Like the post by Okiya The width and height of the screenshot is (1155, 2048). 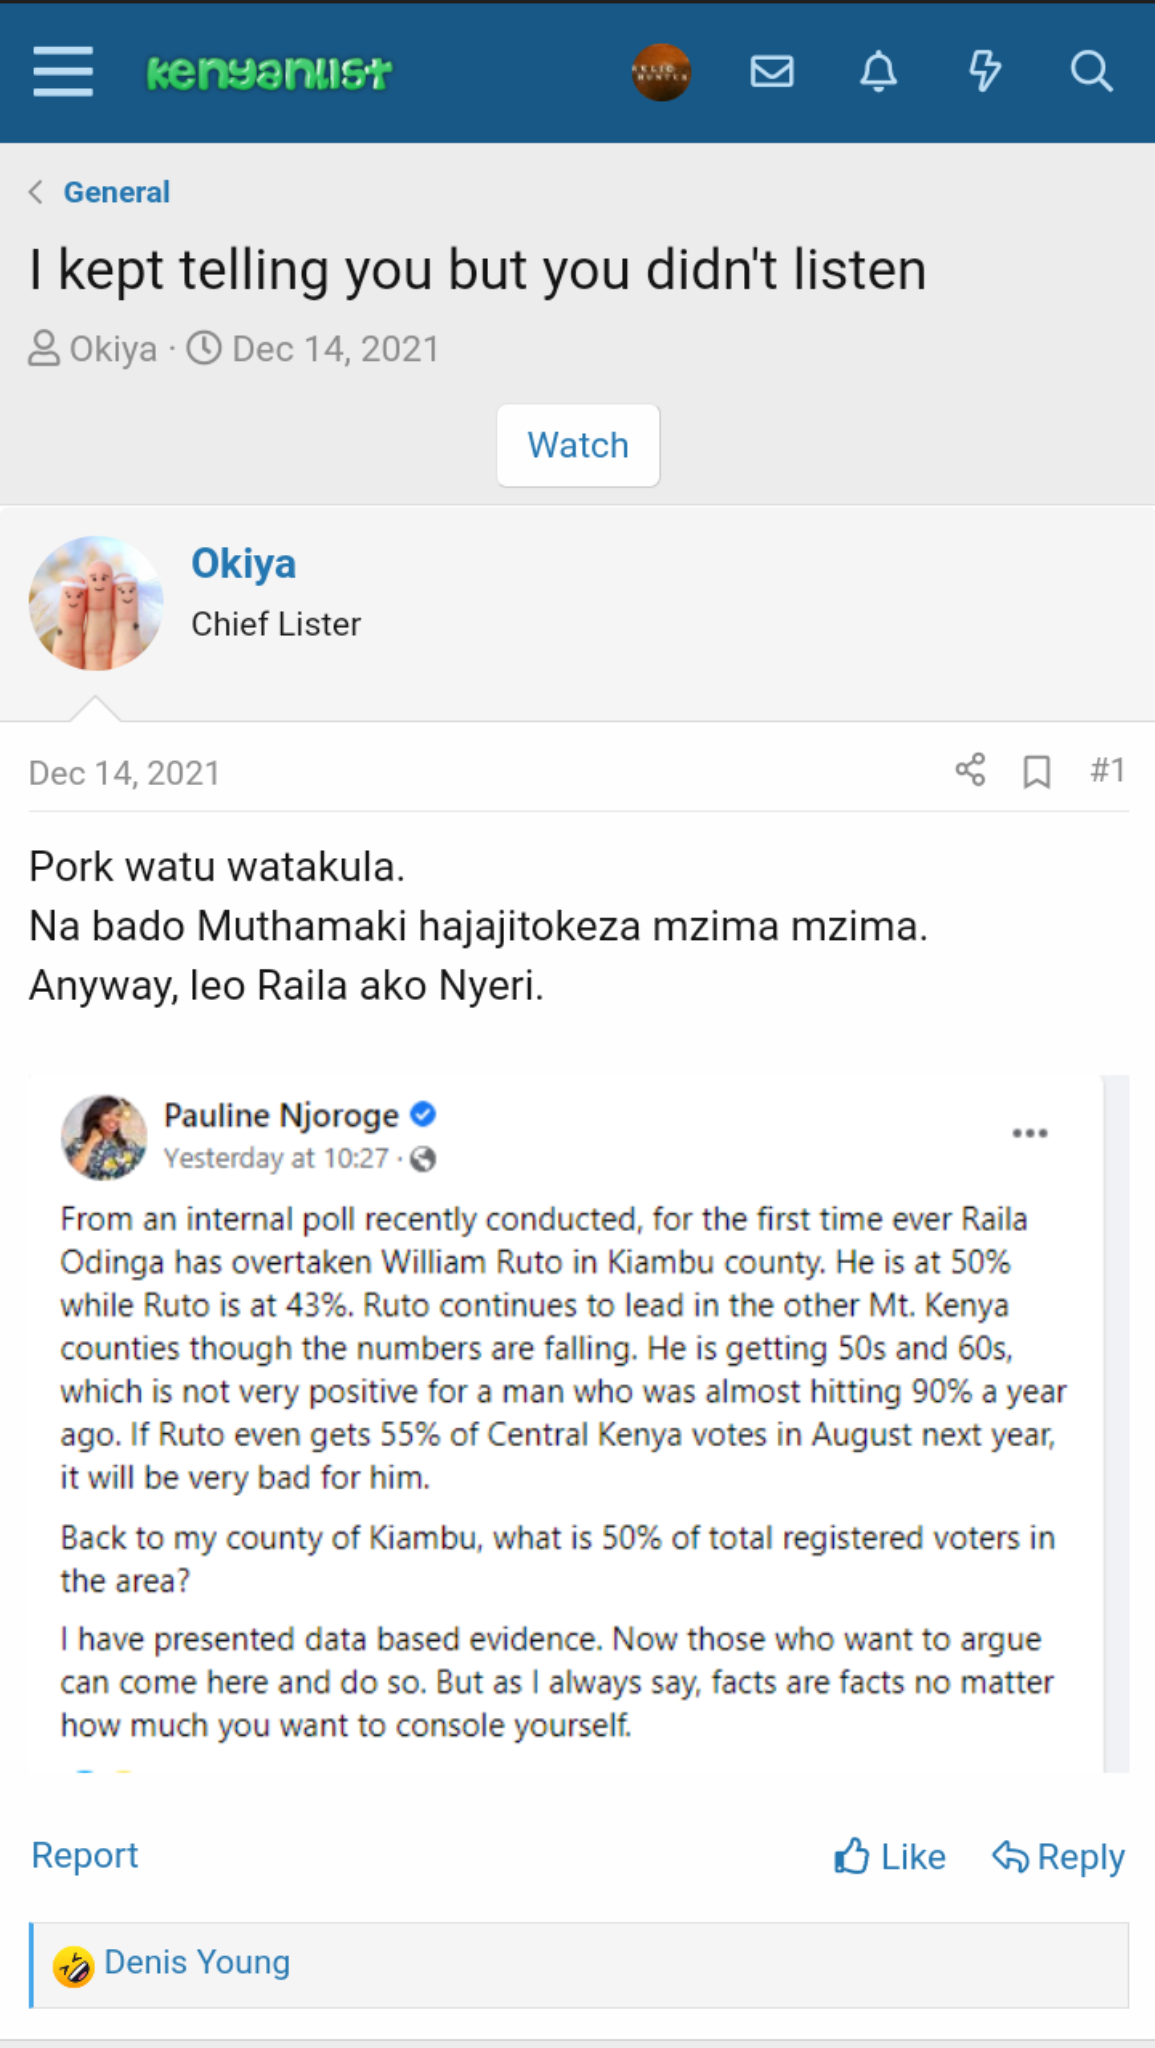point(890,1857)
